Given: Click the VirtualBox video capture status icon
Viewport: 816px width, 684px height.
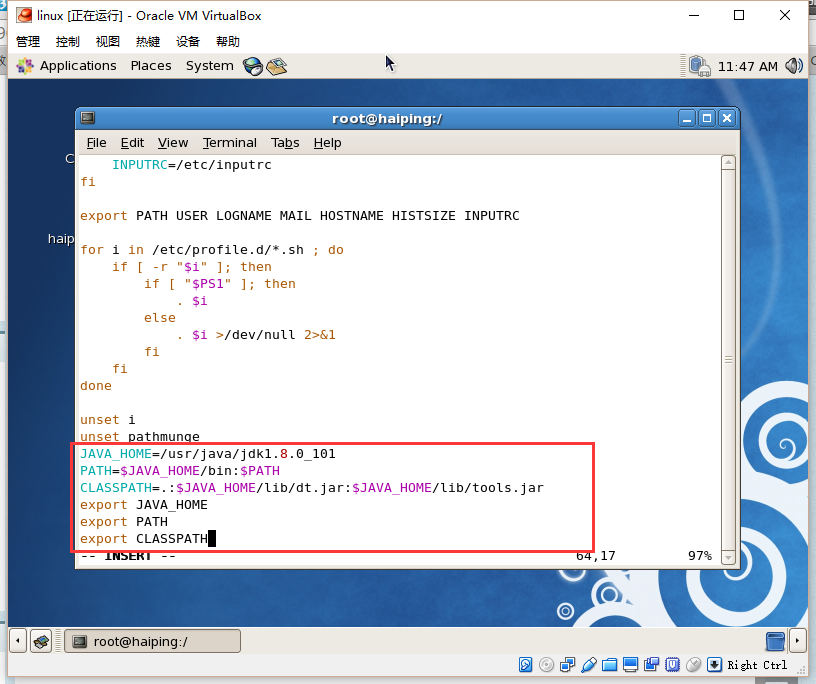Looking at the screenshot, I should 651,665.
